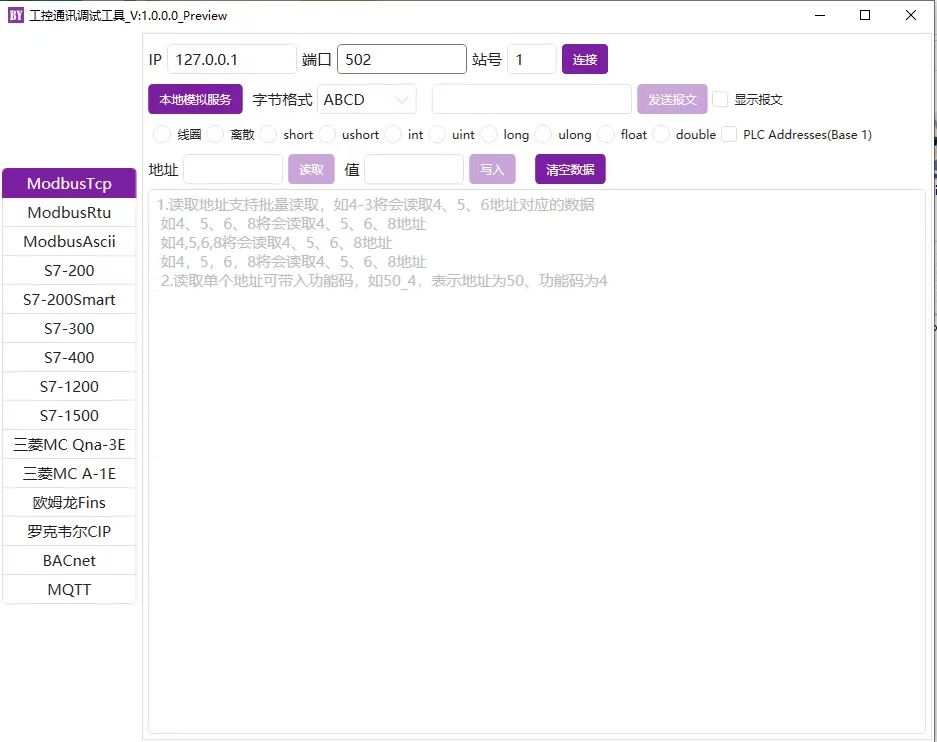Click the 地址 address input field
Image resolution: width=937 pixels, height=742 pixels.
coord(233,169)
